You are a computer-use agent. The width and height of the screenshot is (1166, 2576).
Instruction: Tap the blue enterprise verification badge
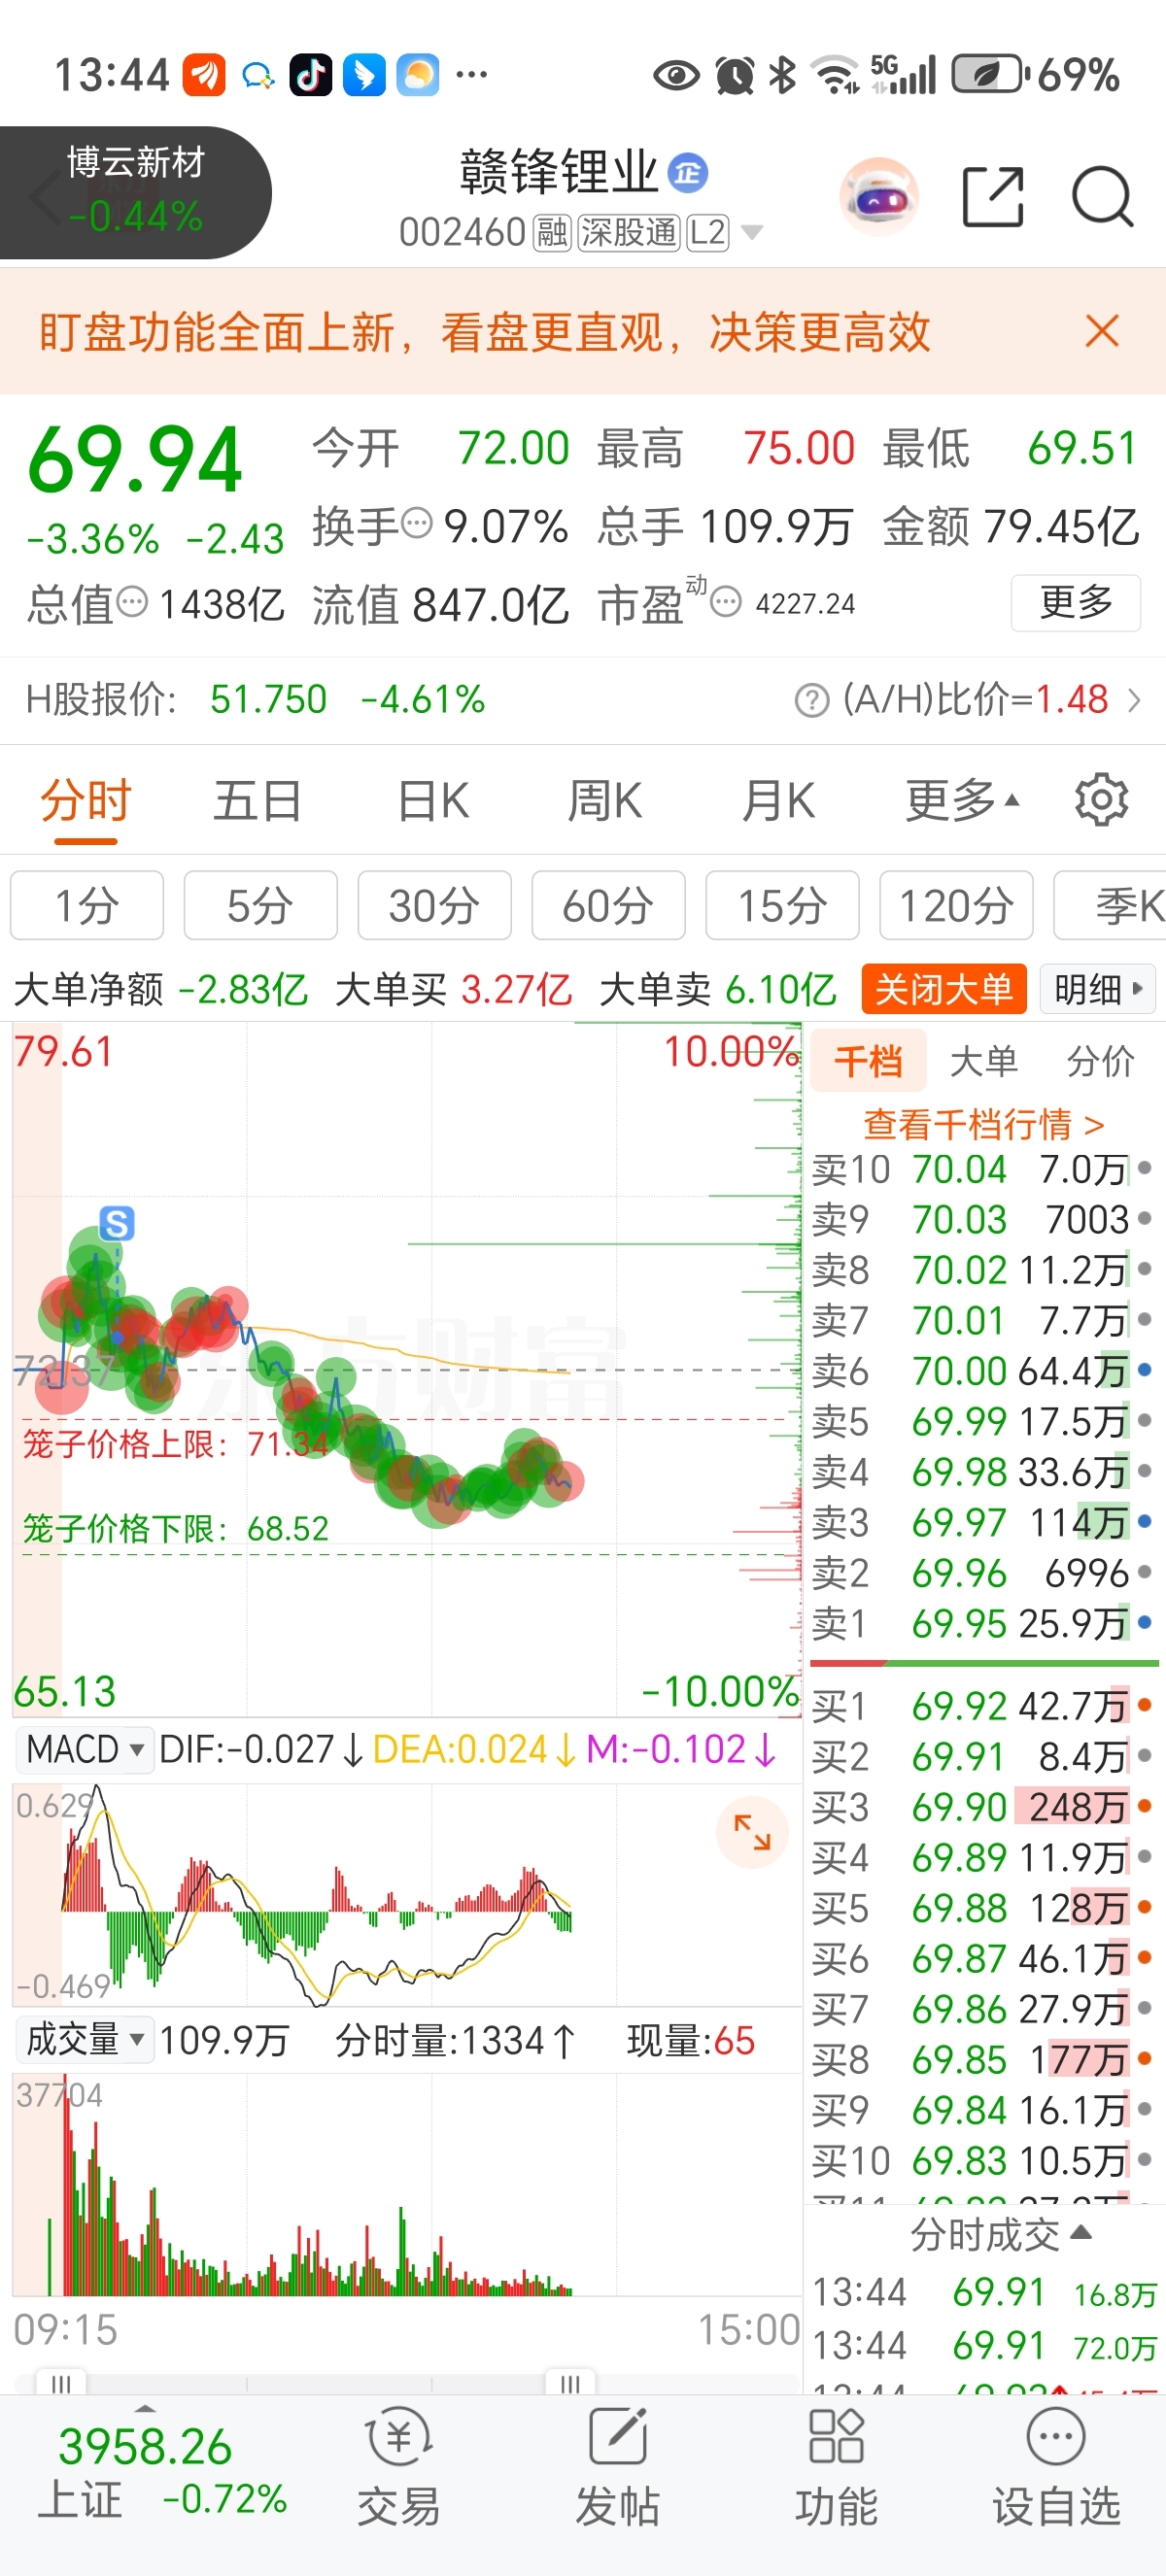coord(688,173)
